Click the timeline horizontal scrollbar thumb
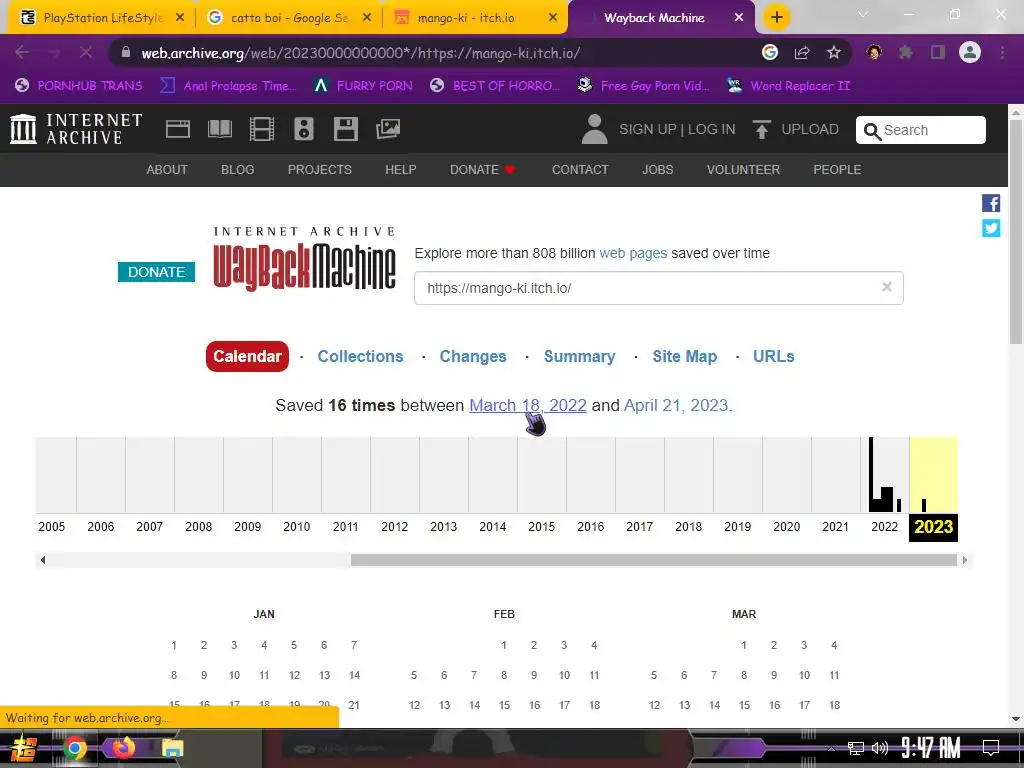Image resolution: width=1024 pixels, height=768 pixels. tap(654, 560)
